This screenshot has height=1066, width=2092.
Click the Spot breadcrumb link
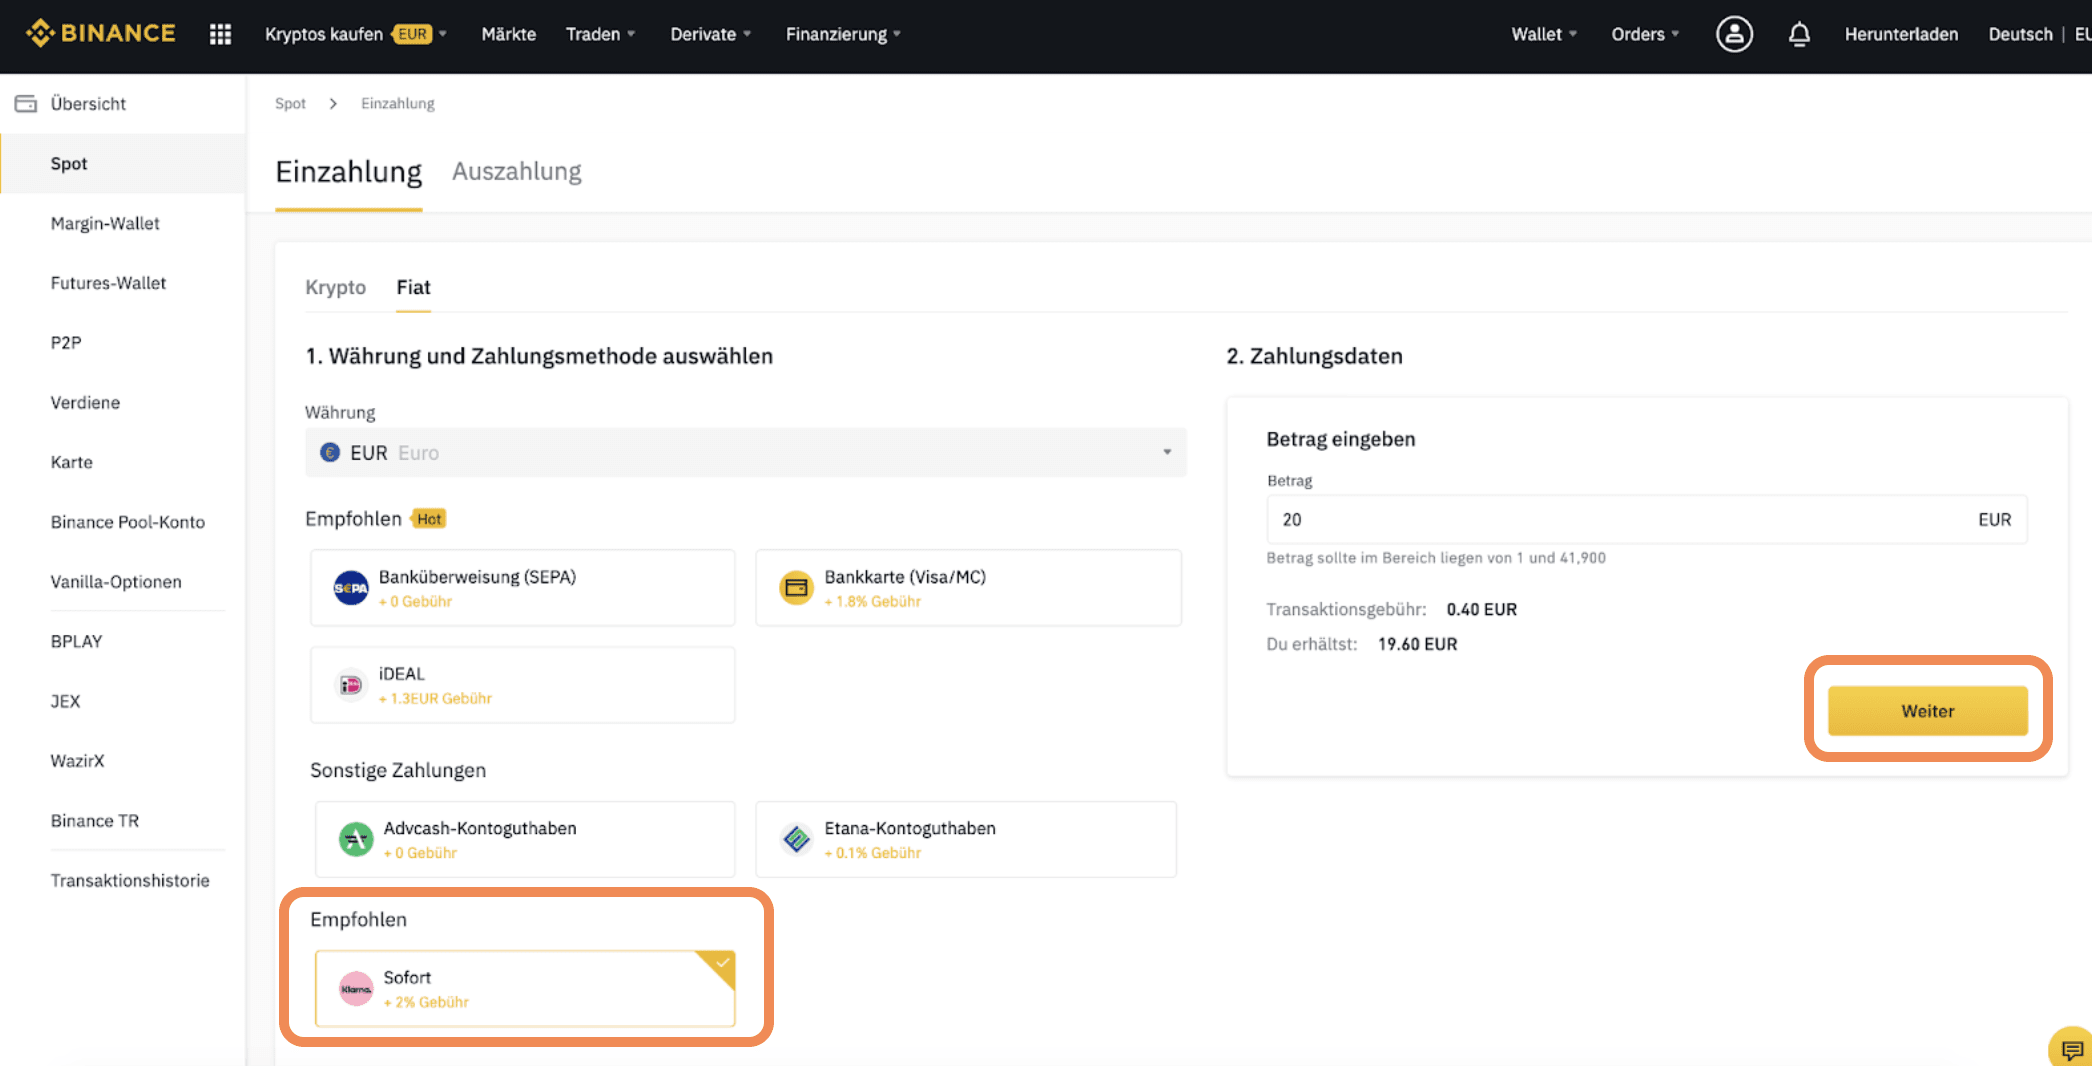click(x=290, y=104)
